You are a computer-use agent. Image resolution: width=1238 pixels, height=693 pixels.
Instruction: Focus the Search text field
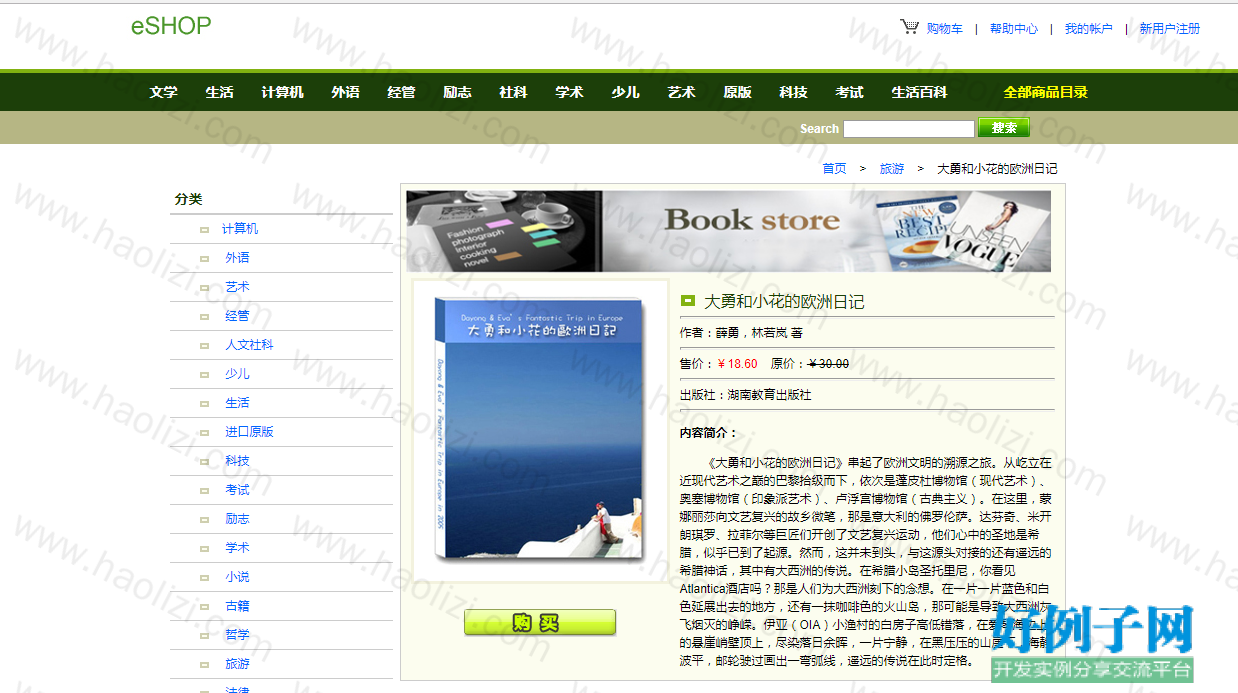(x=908, y=128)
